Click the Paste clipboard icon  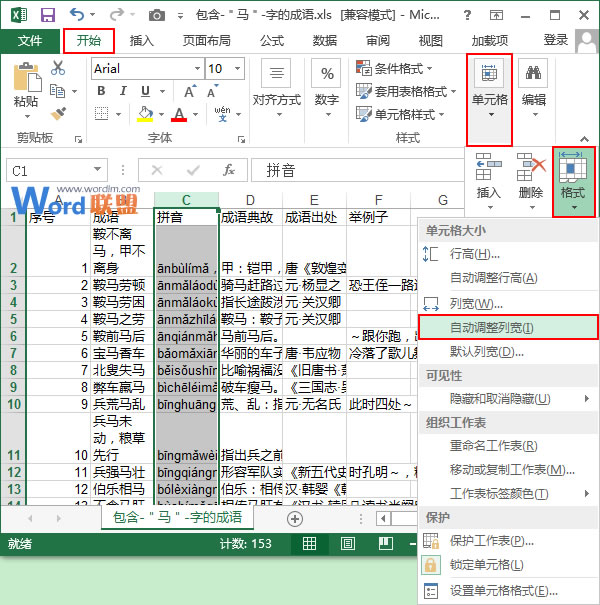click(x=27, y=77)
